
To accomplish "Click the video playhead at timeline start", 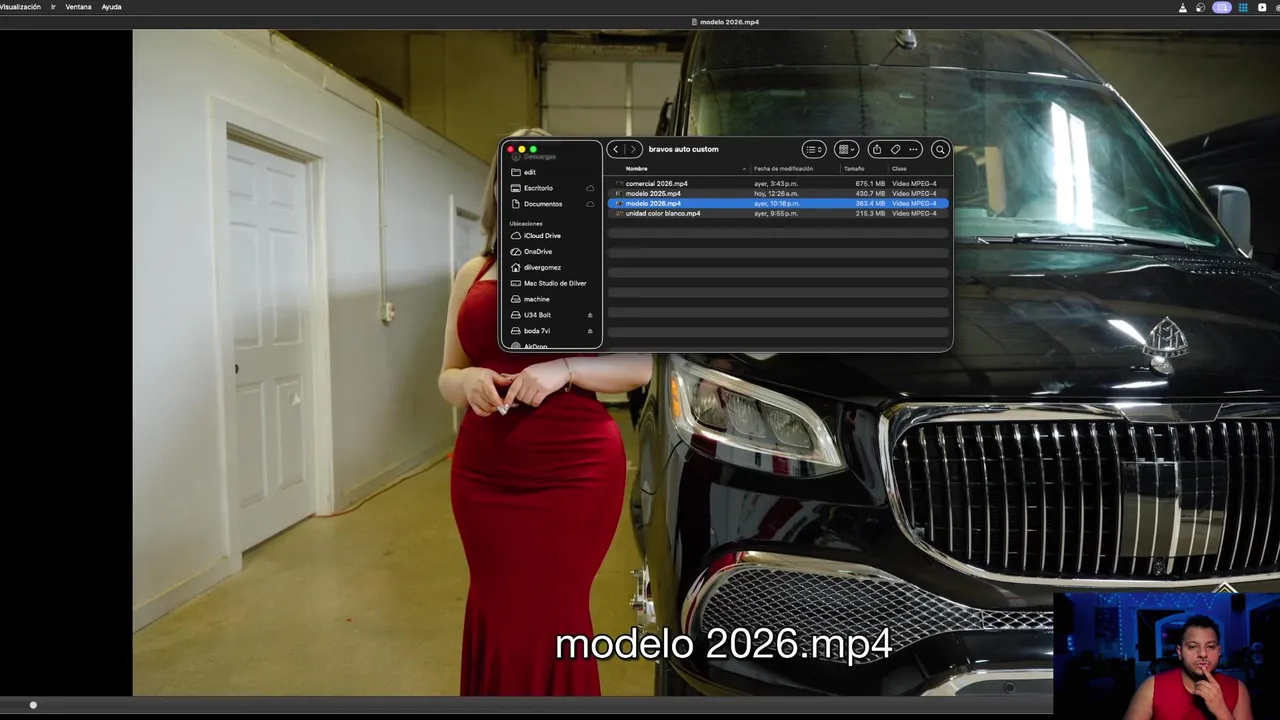I will point(33,705).
